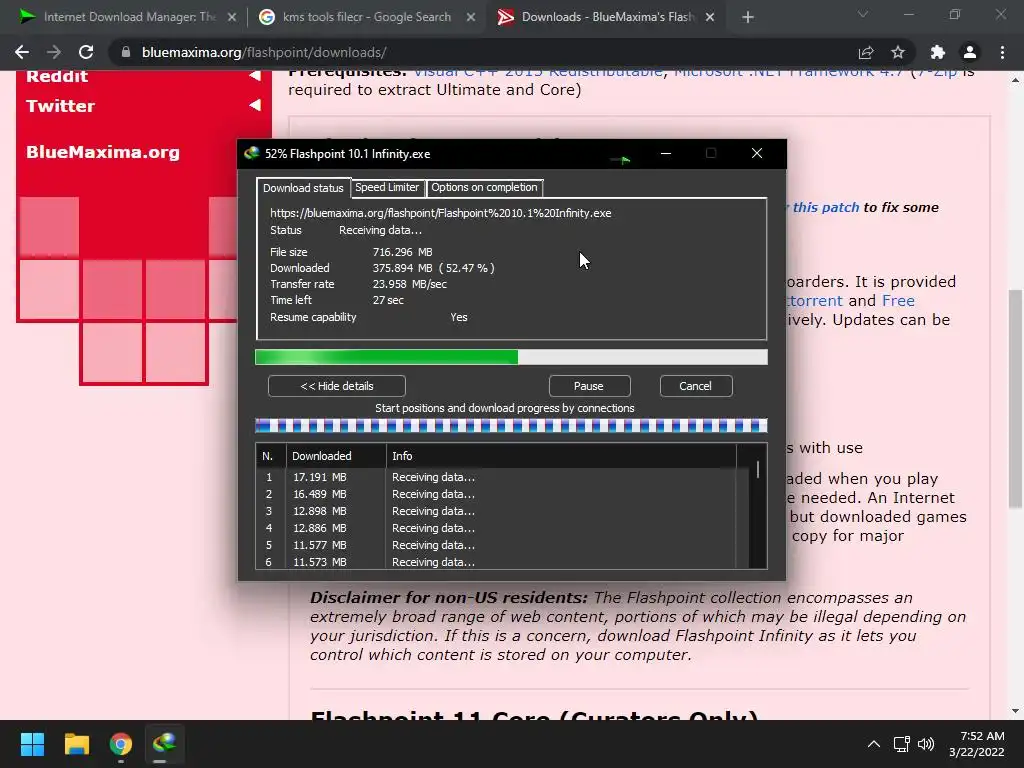
Task: Expand the Reddit sidebar arrow
Action: (255, 76)
